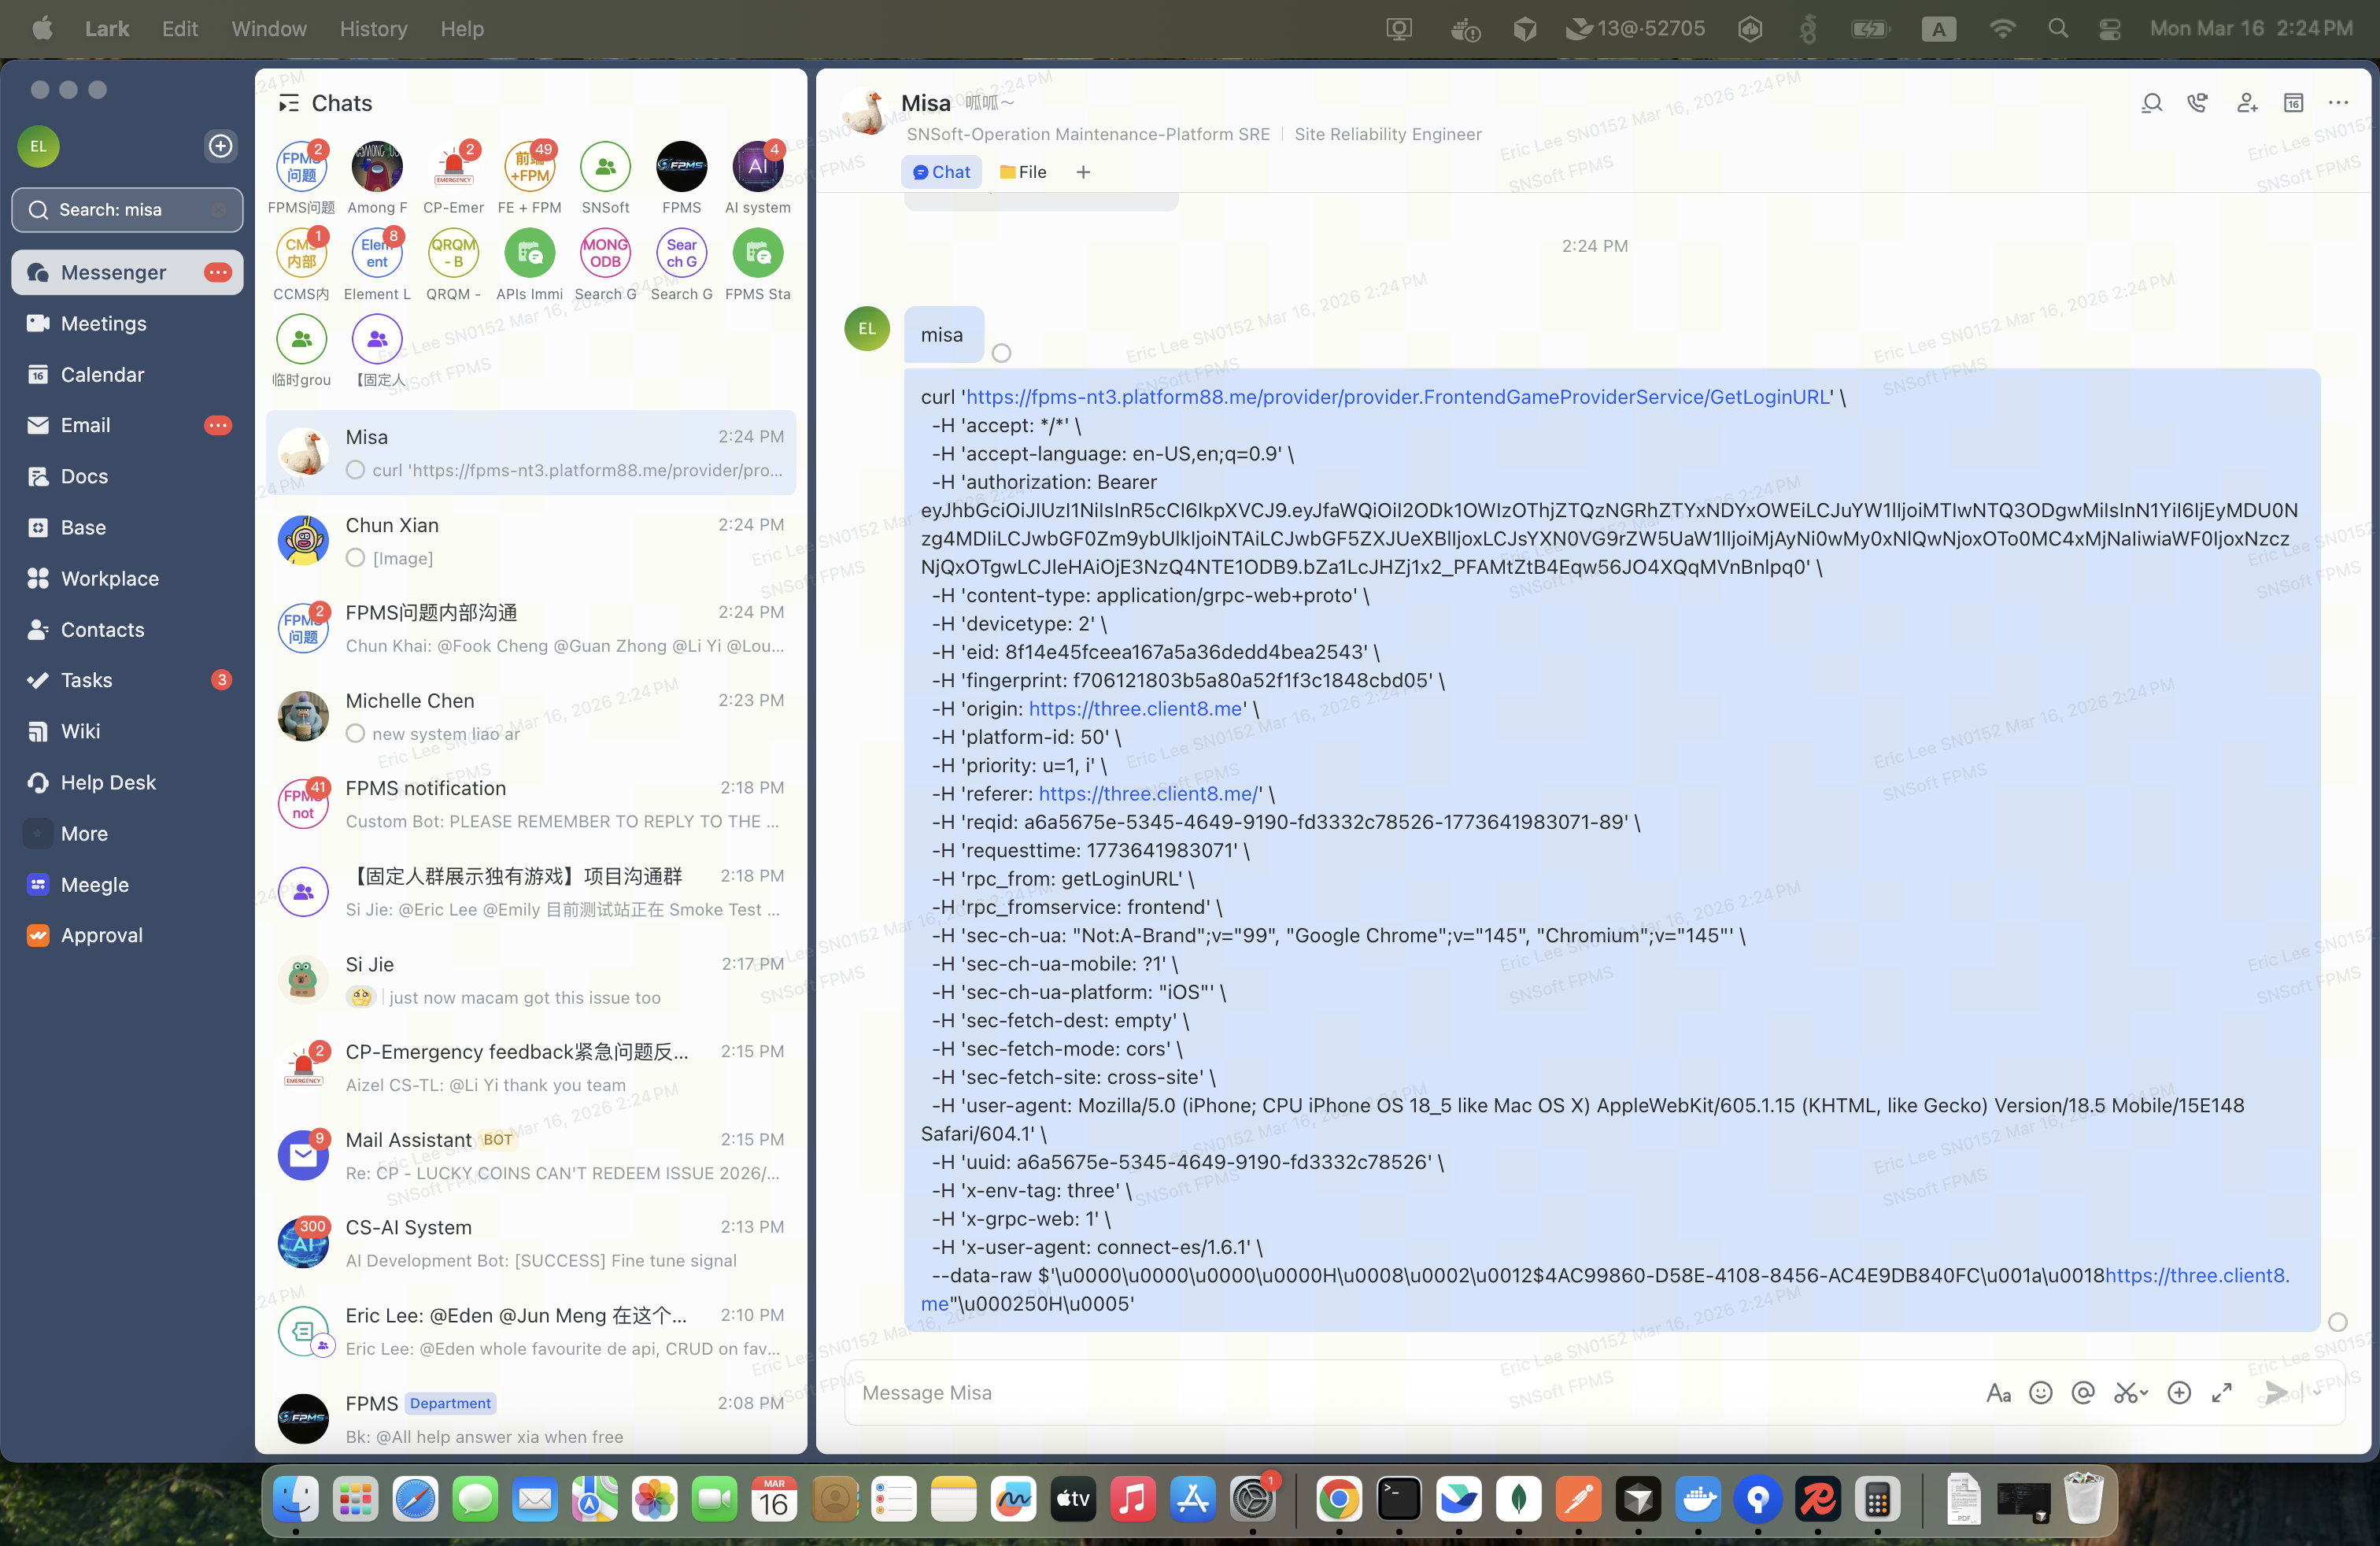This screenshot has width=2380, height=1546.
Task: Click the search-in-chat icon in Misa header
Action: [x=2151, y=103]
